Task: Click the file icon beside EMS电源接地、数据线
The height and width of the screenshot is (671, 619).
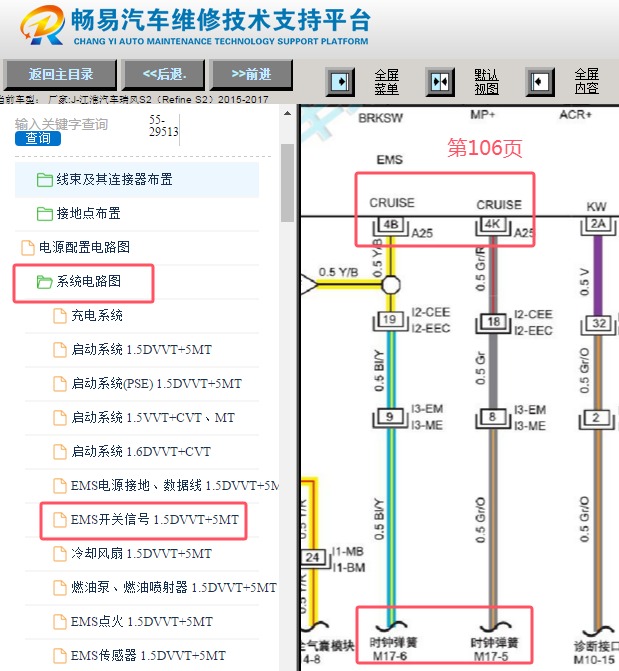Action: pos(60,486)
